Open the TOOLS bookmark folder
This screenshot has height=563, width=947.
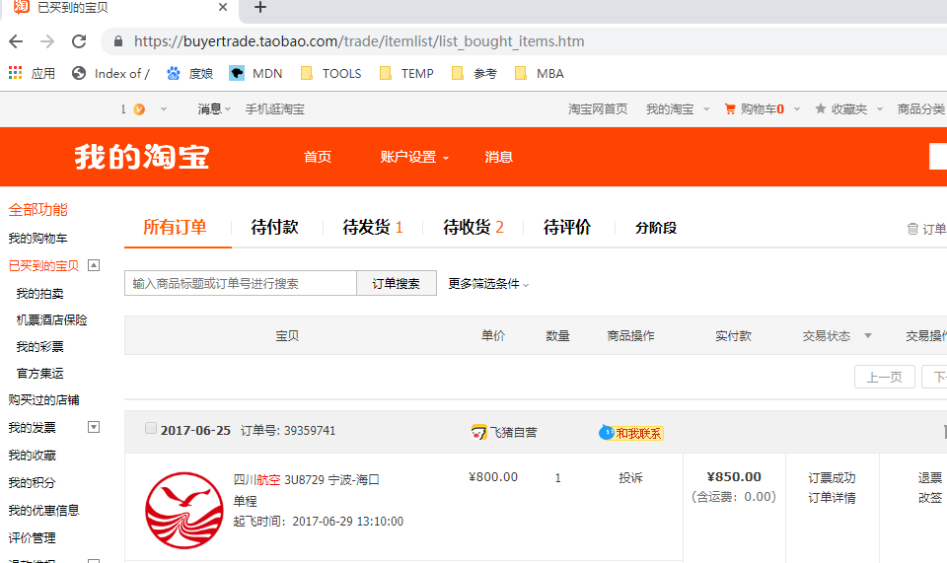[331, 73]
